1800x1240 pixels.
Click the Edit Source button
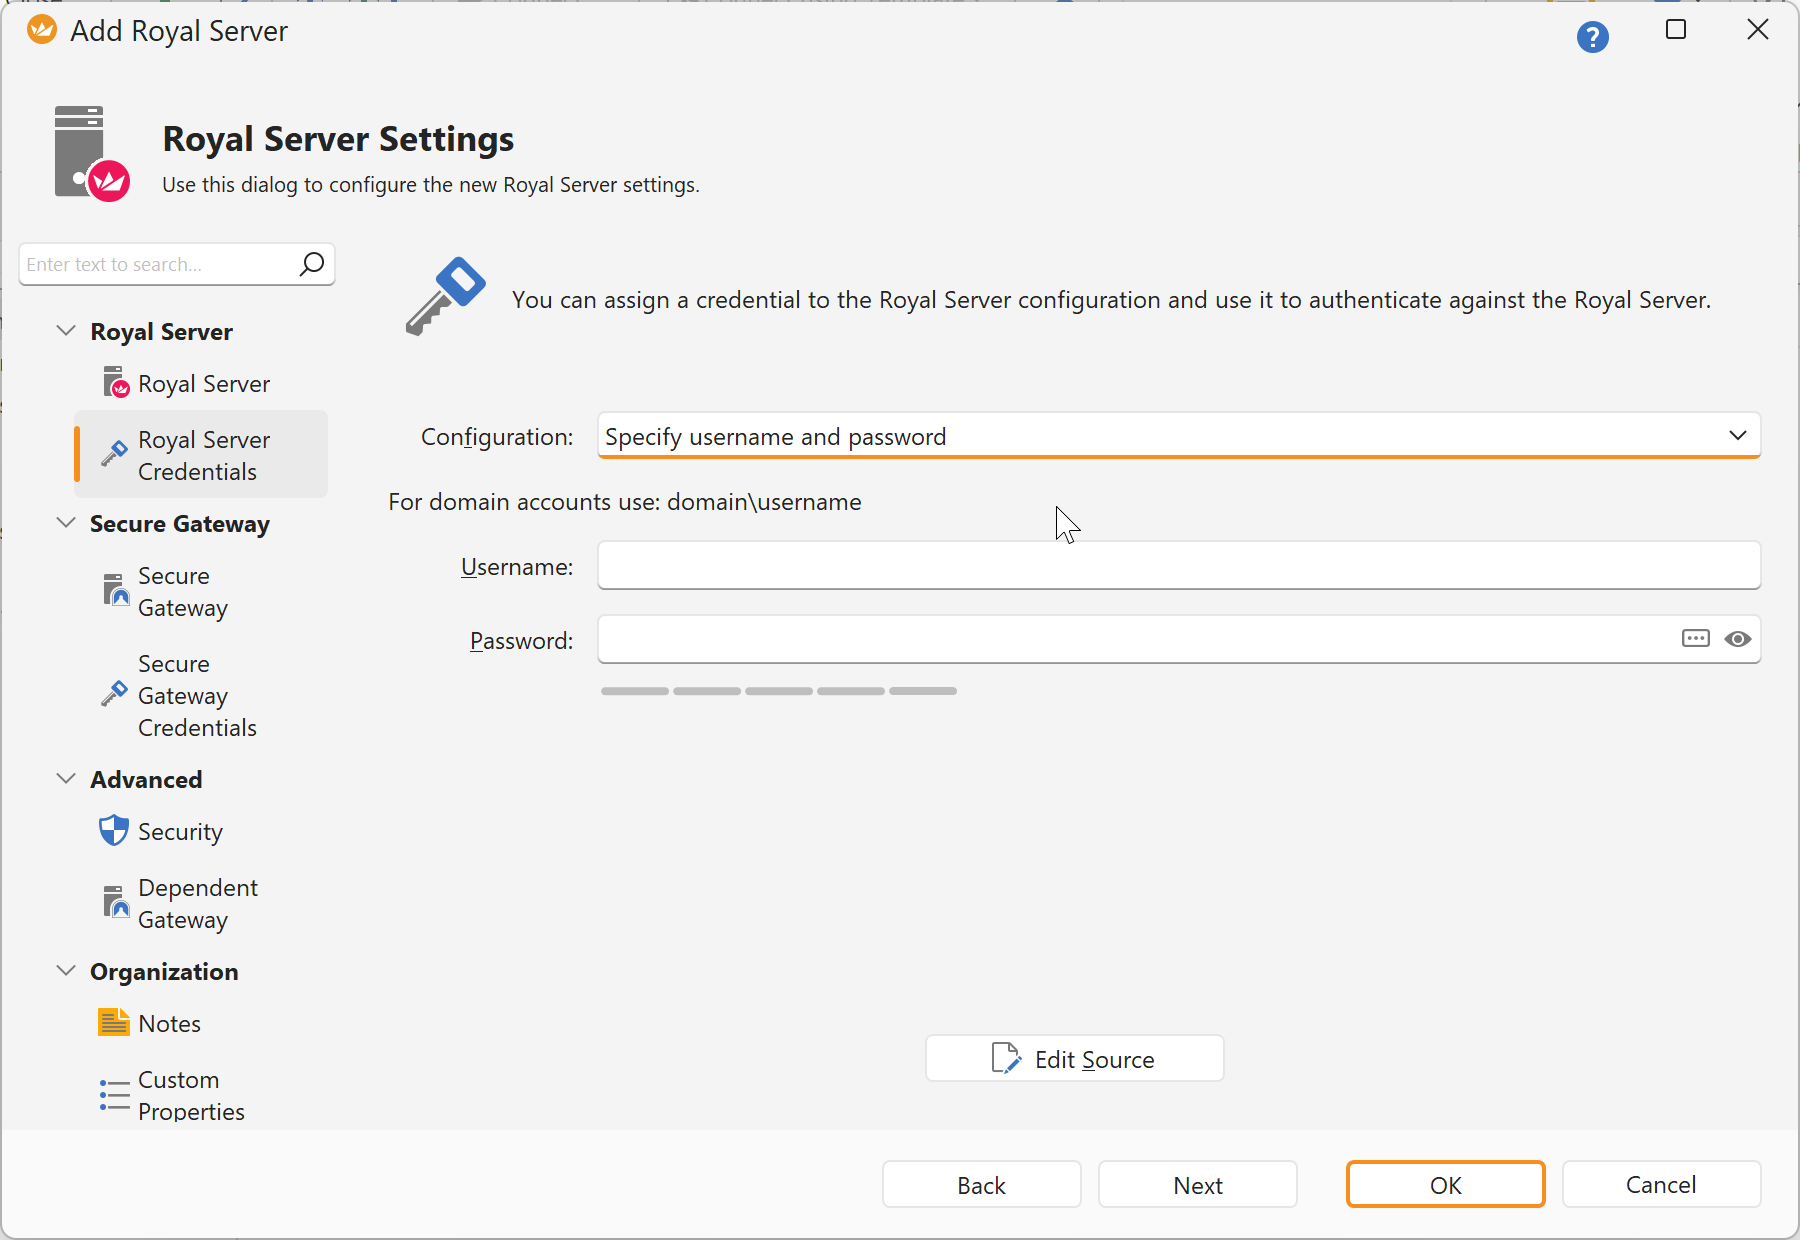coord(1075,1058)
